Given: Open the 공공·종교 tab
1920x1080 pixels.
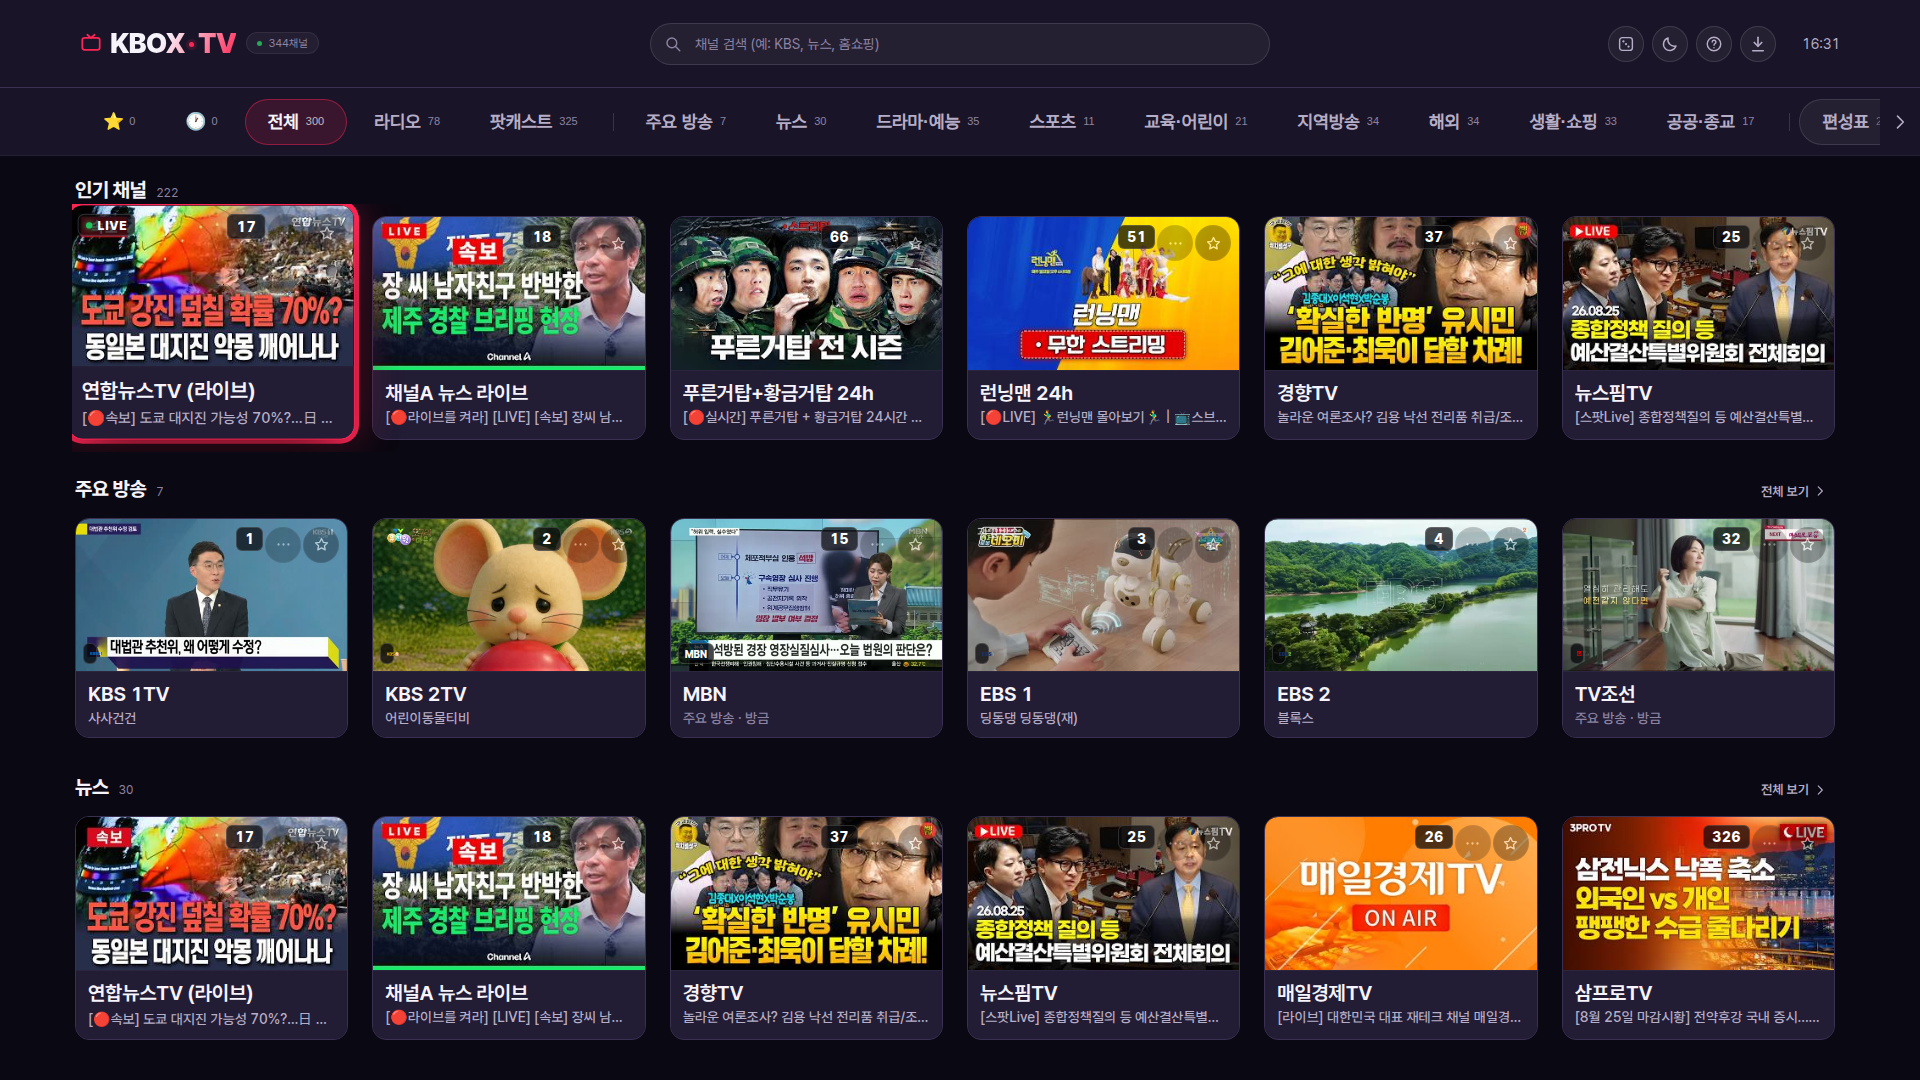Looking at the screenshot, I should coord(1710,121).
